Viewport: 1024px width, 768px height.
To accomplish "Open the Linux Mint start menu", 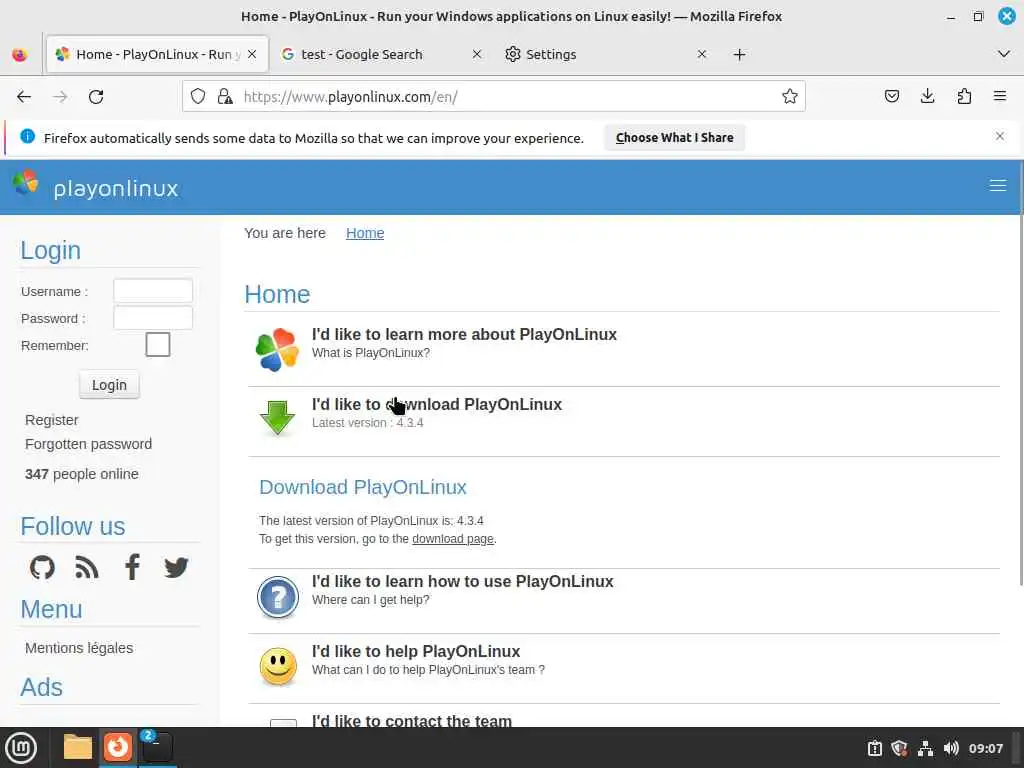I will (x=21, y=748).
